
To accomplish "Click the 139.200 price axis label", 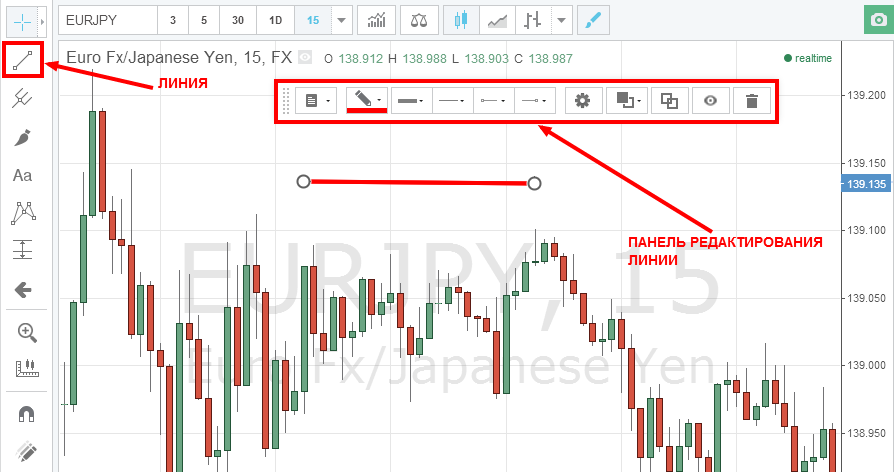I will click(x=867, y=95).
